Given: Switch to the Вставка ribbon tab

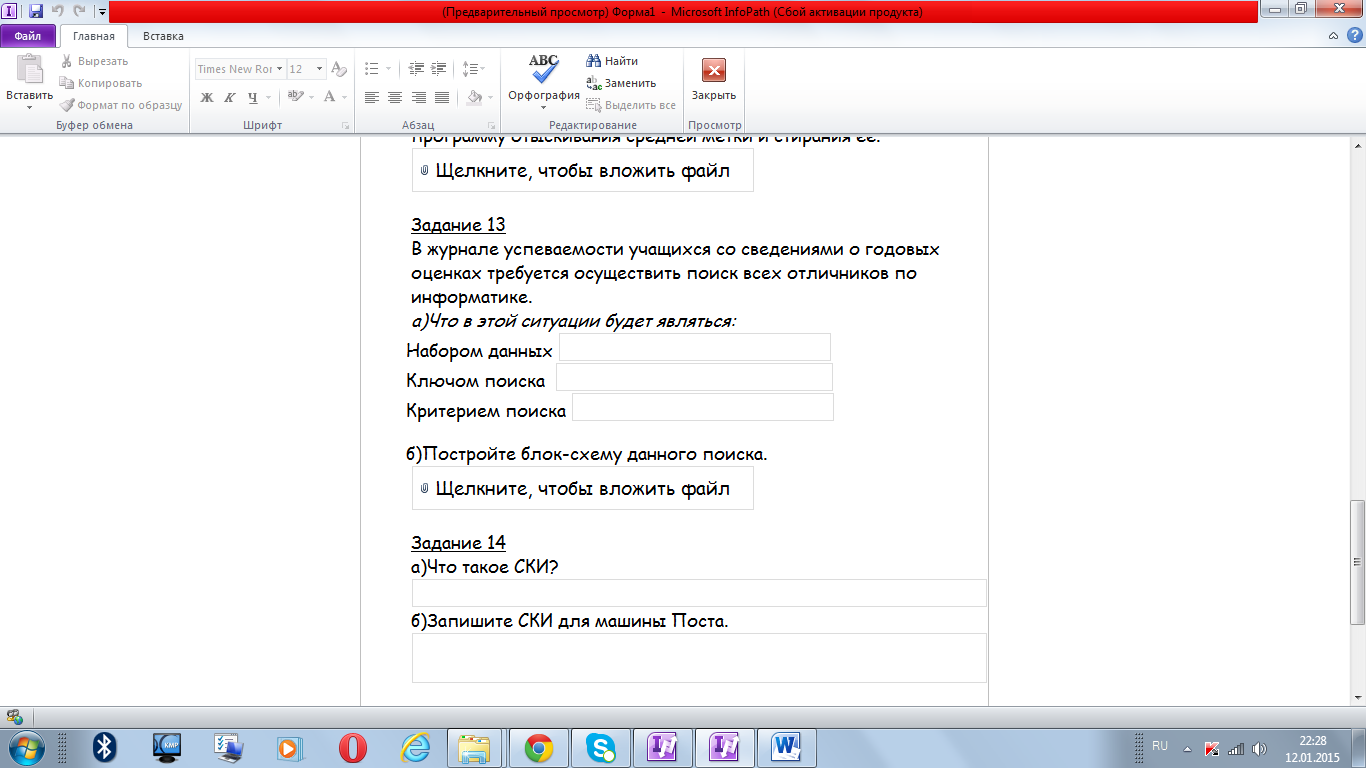Looking at the screenshot, I should point(163,36).
